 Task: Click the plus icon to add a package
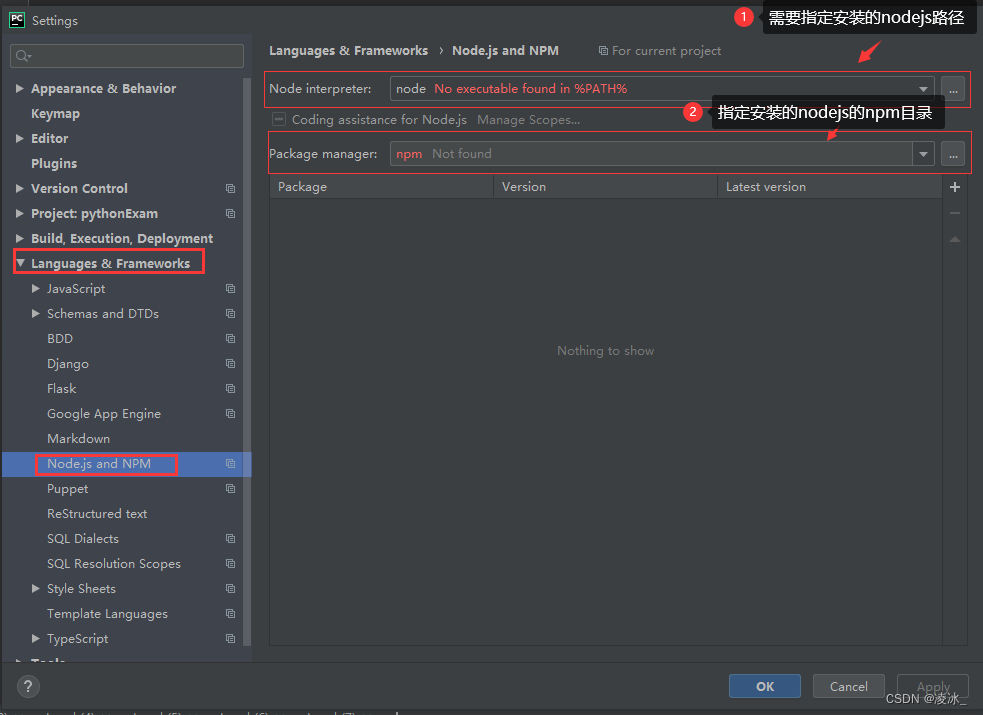955,187
